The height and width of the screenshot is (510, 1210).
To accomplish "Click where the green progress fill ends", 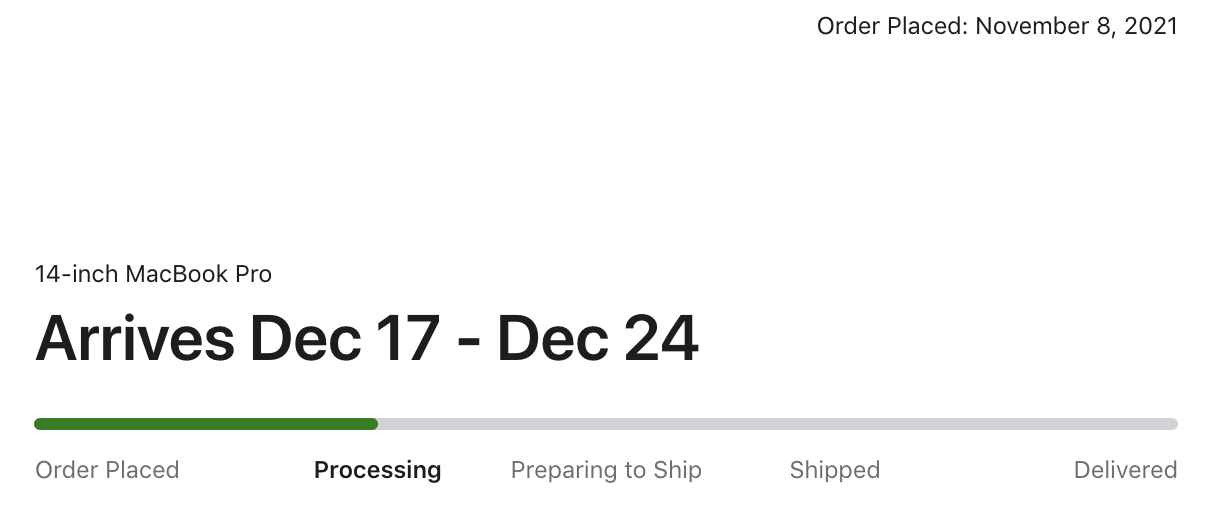I will (x=375, y=424).
